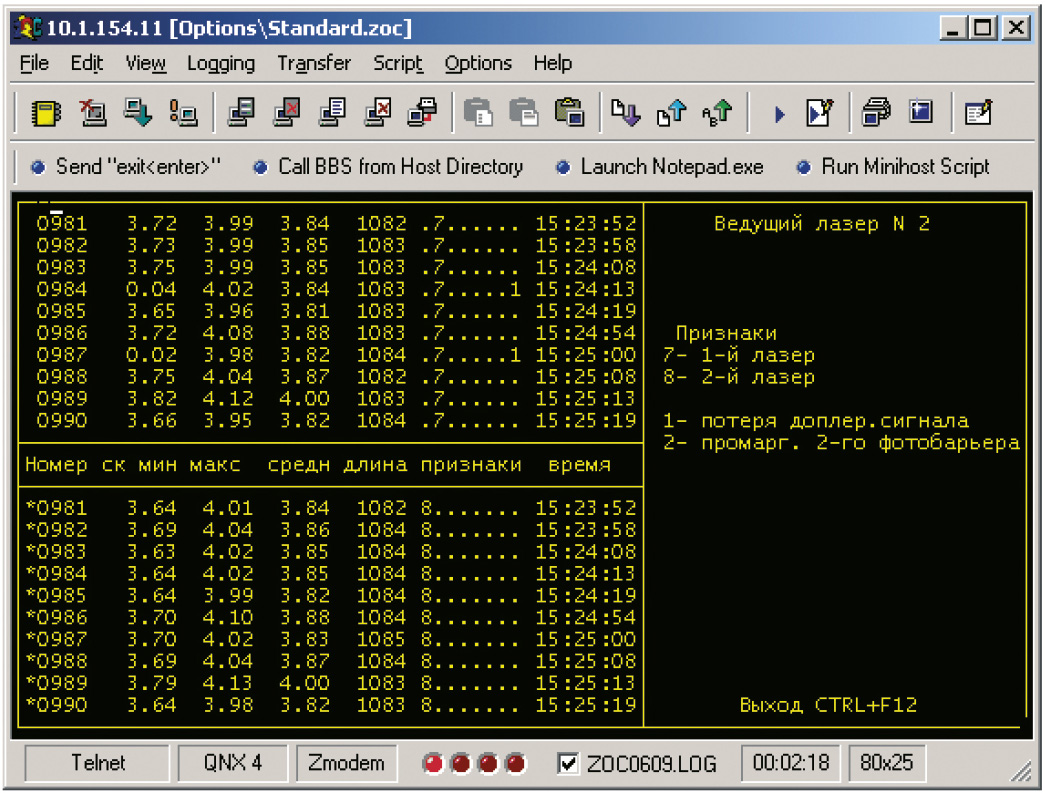Click the Zmodem protocol status field
1045x793 pixels.
click(x=346, y=763)
